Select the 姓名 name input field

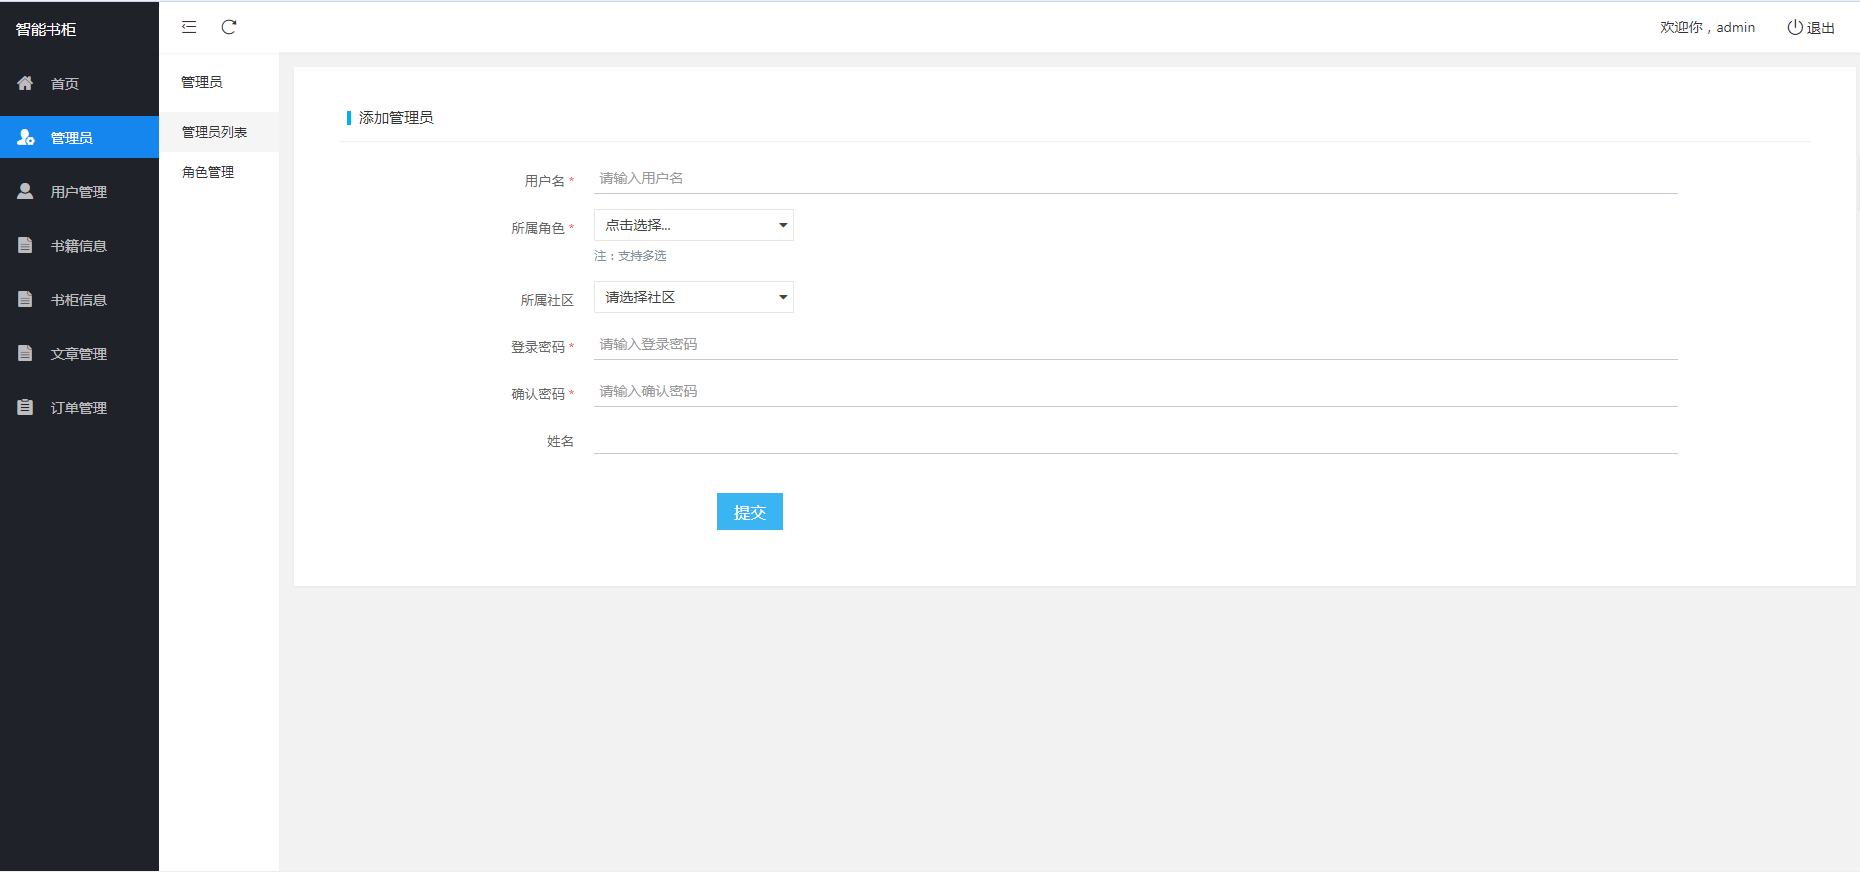coord(1135,439)
